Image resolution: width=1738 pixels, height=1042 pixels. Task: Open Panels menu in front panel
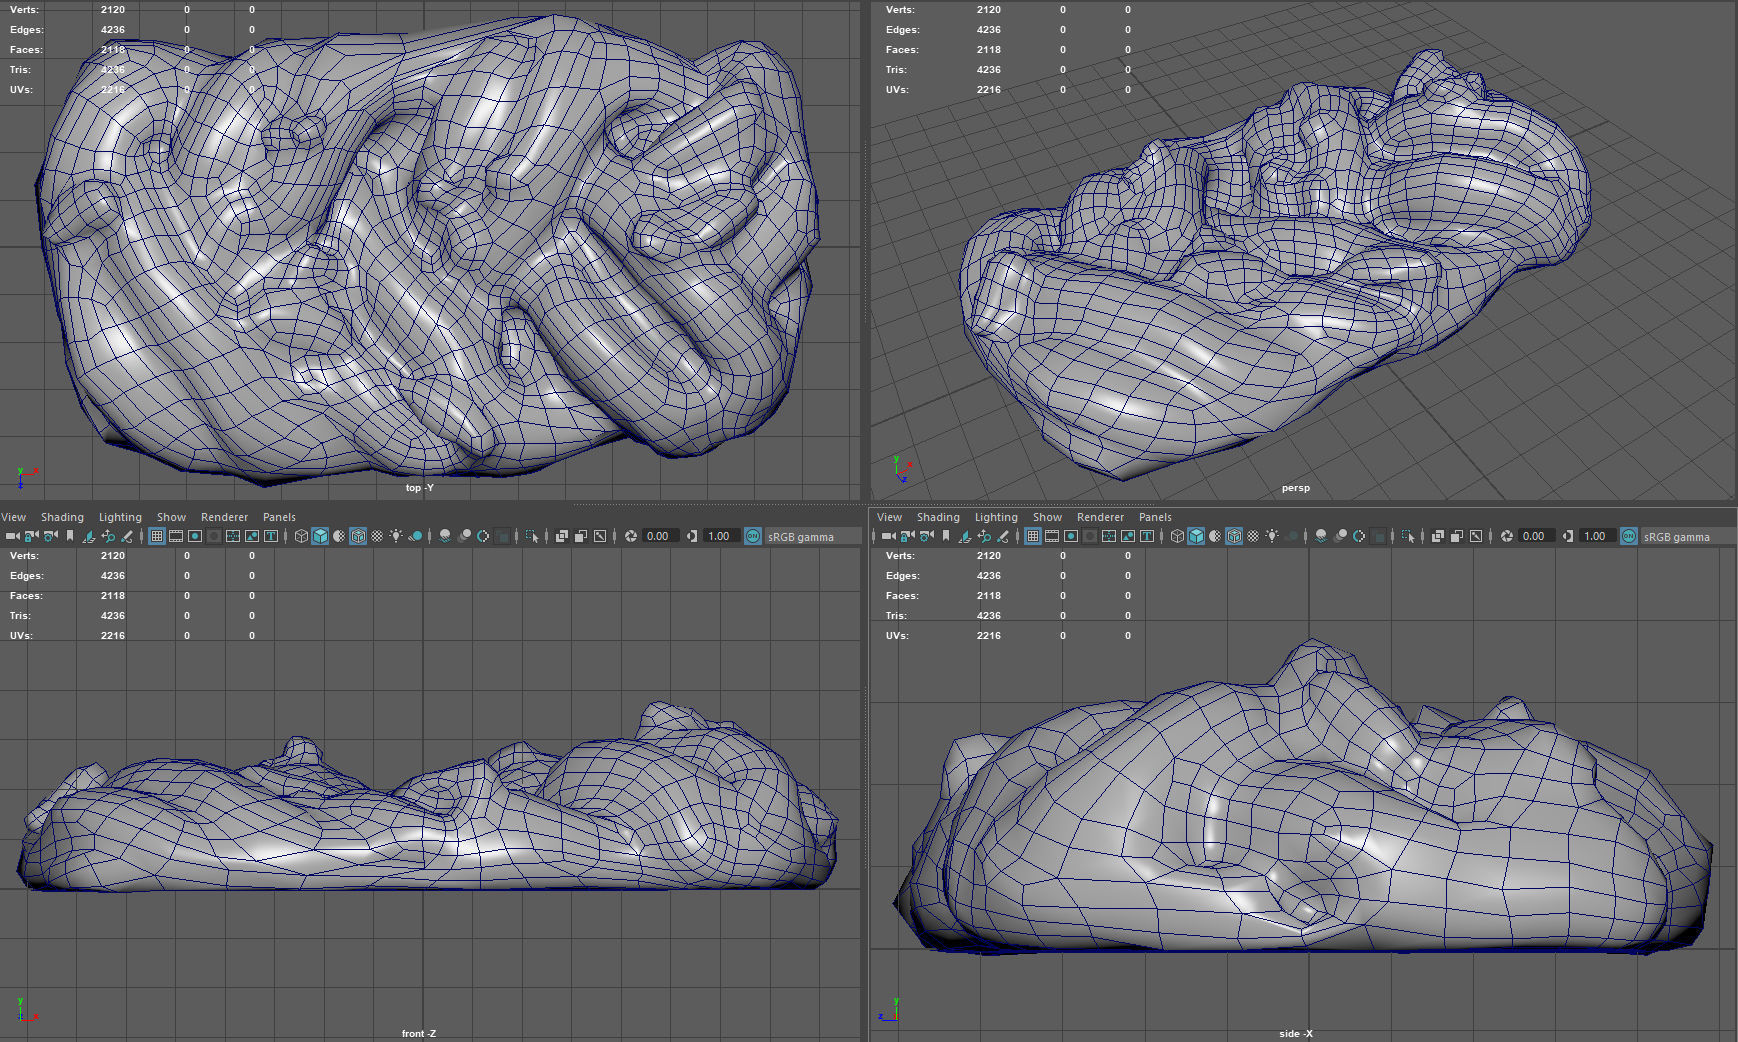(279, 517)
